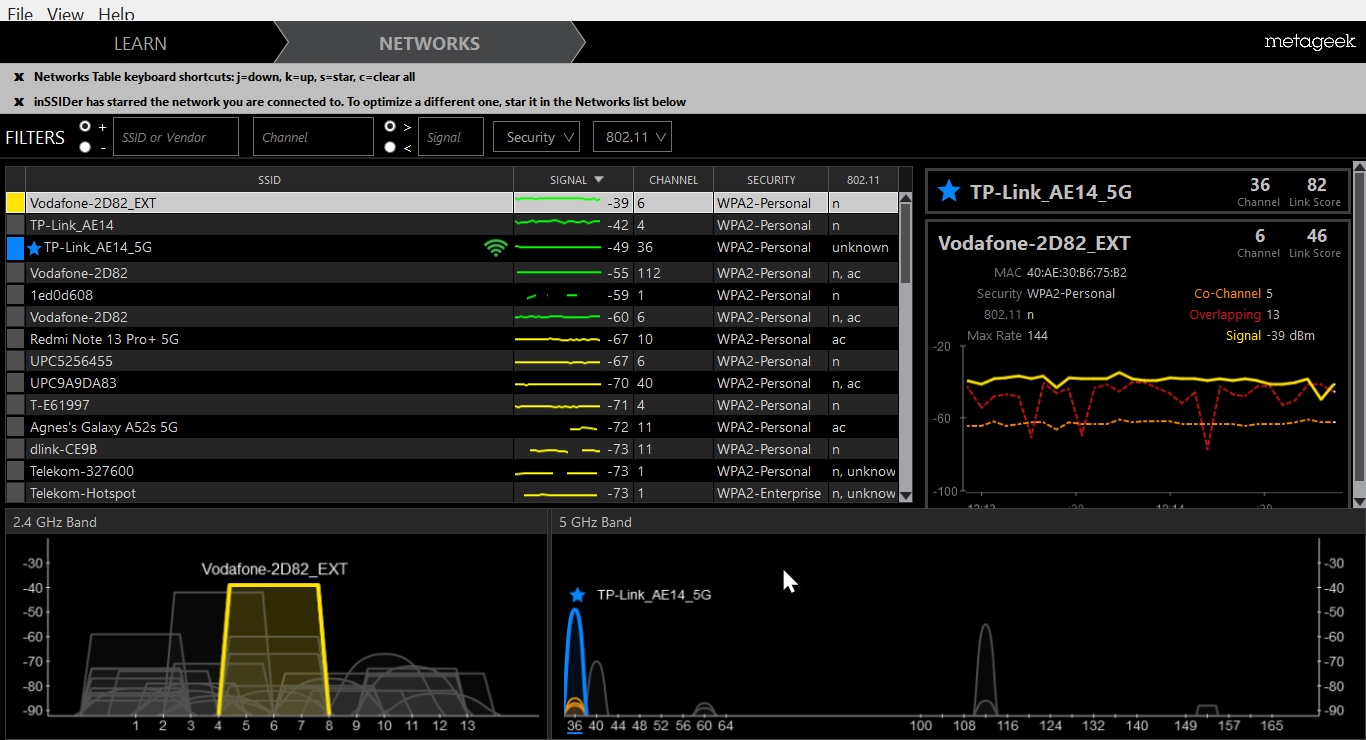
Task: Select the TP-Link_AE14 network row
Action: 452,225
